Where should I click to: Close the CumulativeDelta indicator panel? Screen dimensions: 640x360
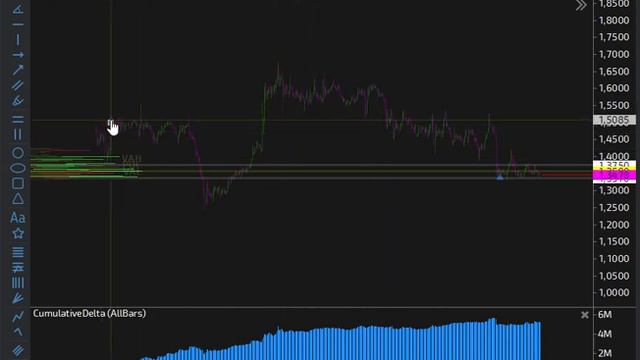coord(585,315)
